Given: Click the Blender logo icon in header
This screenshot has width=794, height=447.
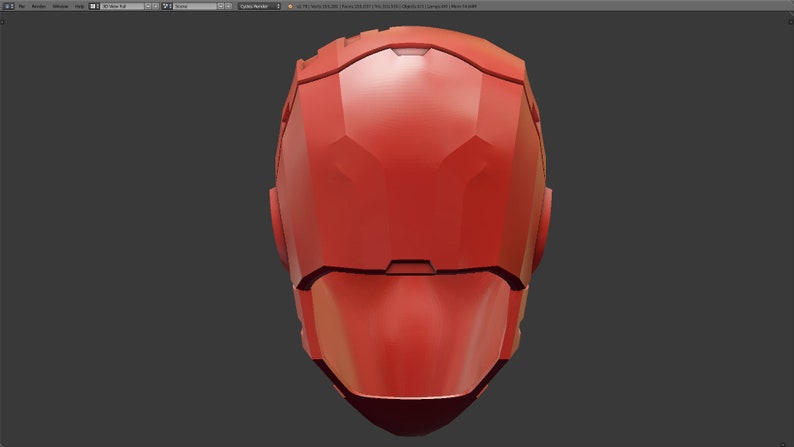Looking at the screenshot, I should 290,6.
